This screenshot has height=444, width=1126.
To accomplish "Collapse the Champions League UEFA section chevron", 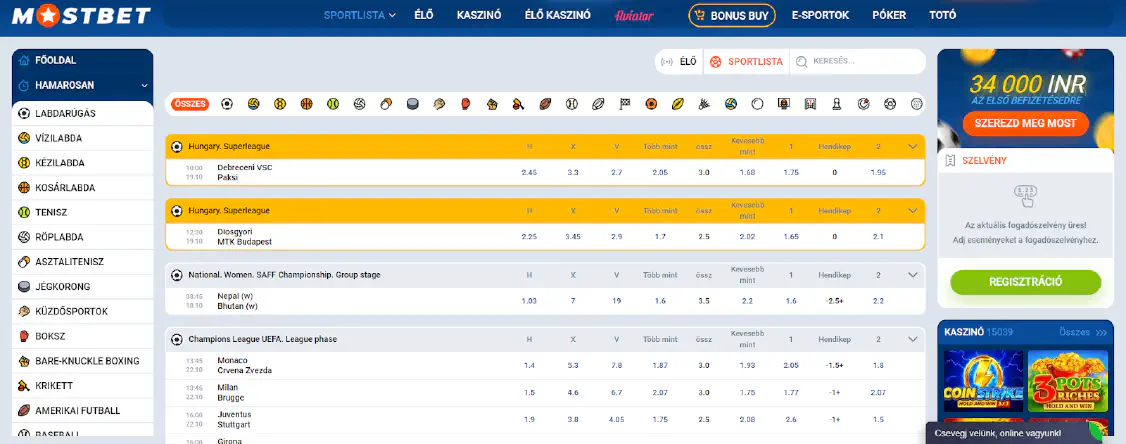I will point(912,339).
